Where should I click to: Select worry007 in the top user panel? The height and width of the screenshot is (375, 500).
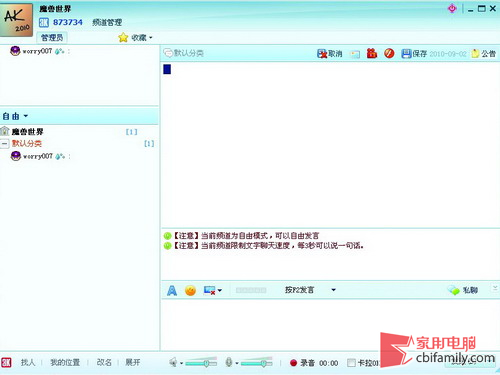(37, 51)
